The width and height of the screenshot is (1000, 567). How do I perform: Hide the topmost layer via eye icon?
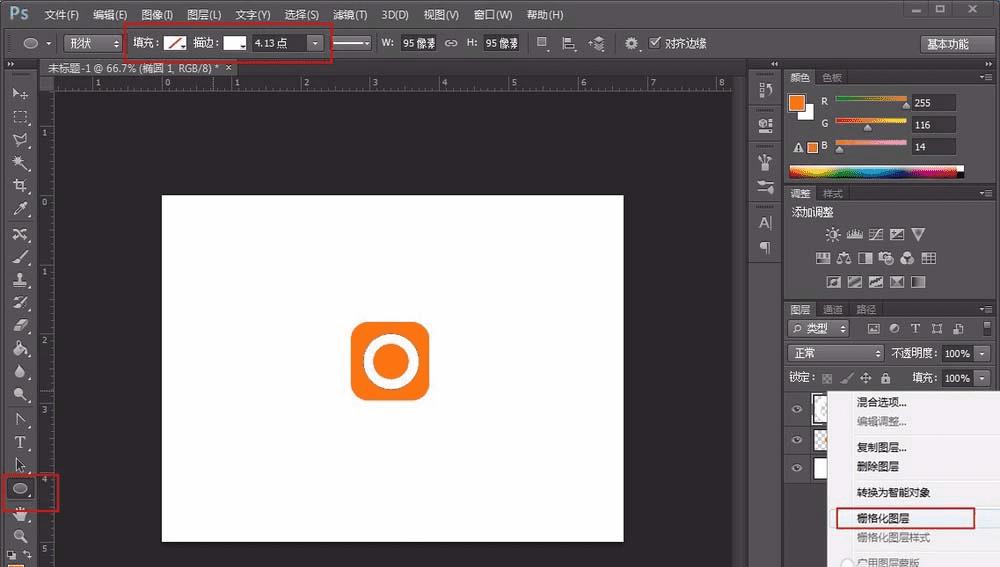point(797,409)
